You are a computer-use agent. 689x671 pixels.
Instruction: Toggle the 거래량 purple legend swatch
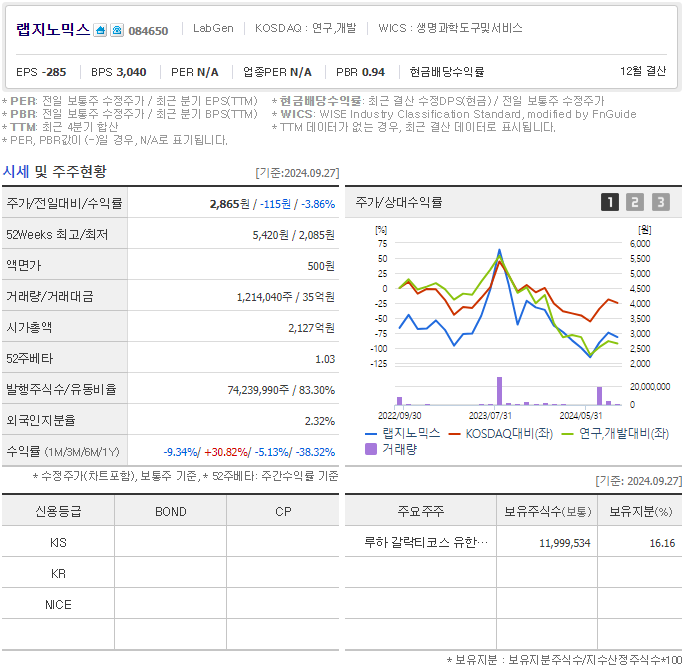pos(371,449)
